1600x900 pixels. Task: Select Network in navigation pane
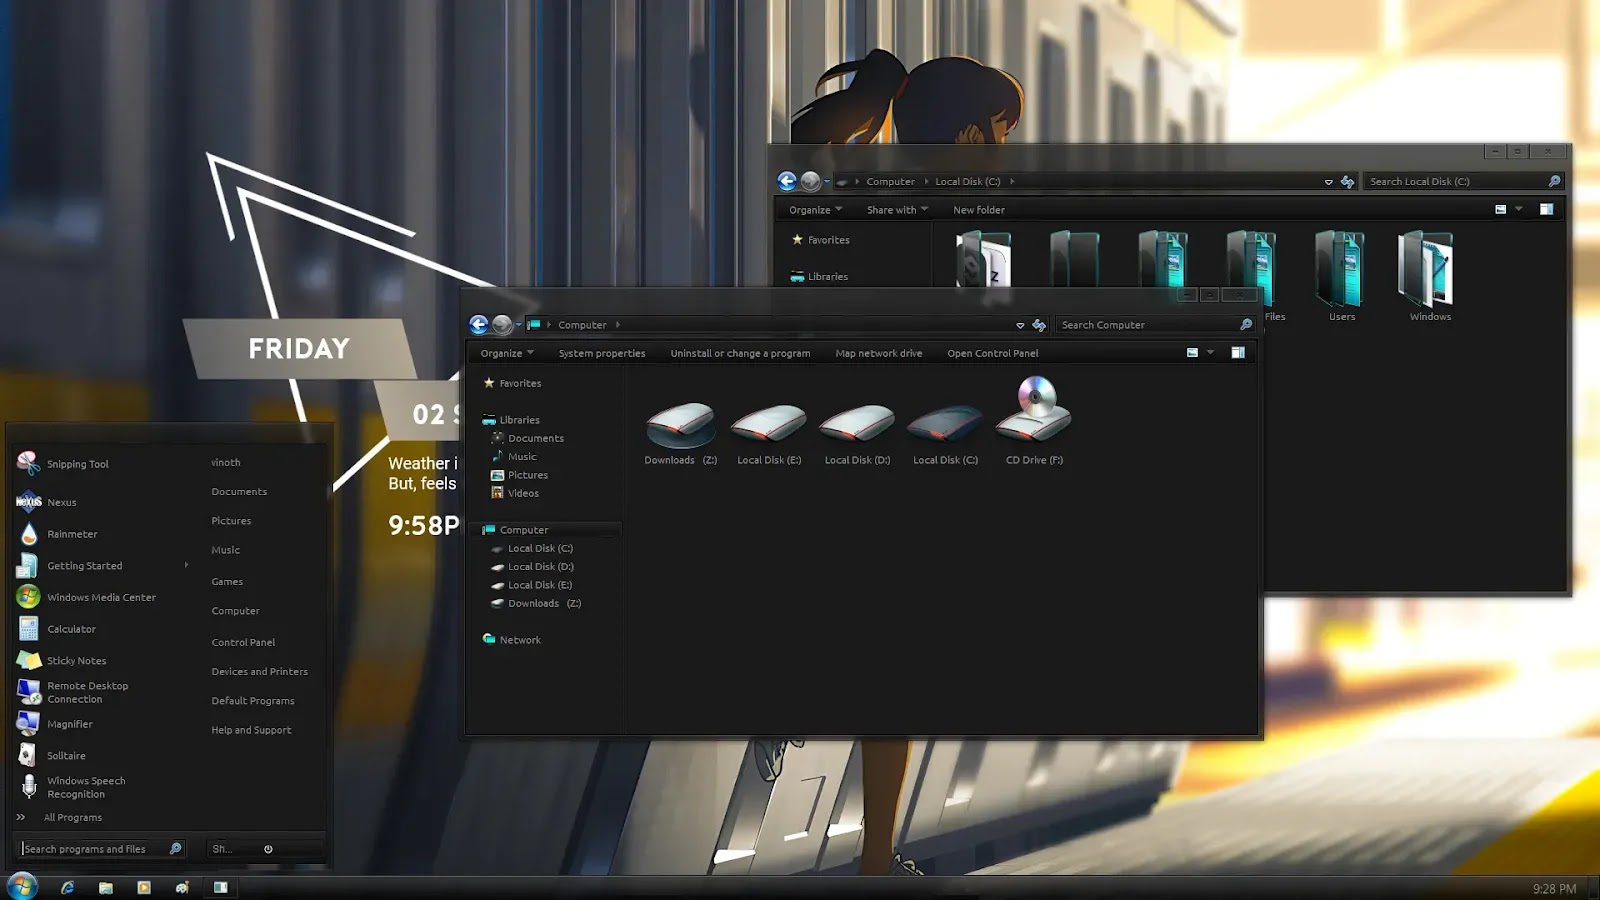click(x=511, y=640)
